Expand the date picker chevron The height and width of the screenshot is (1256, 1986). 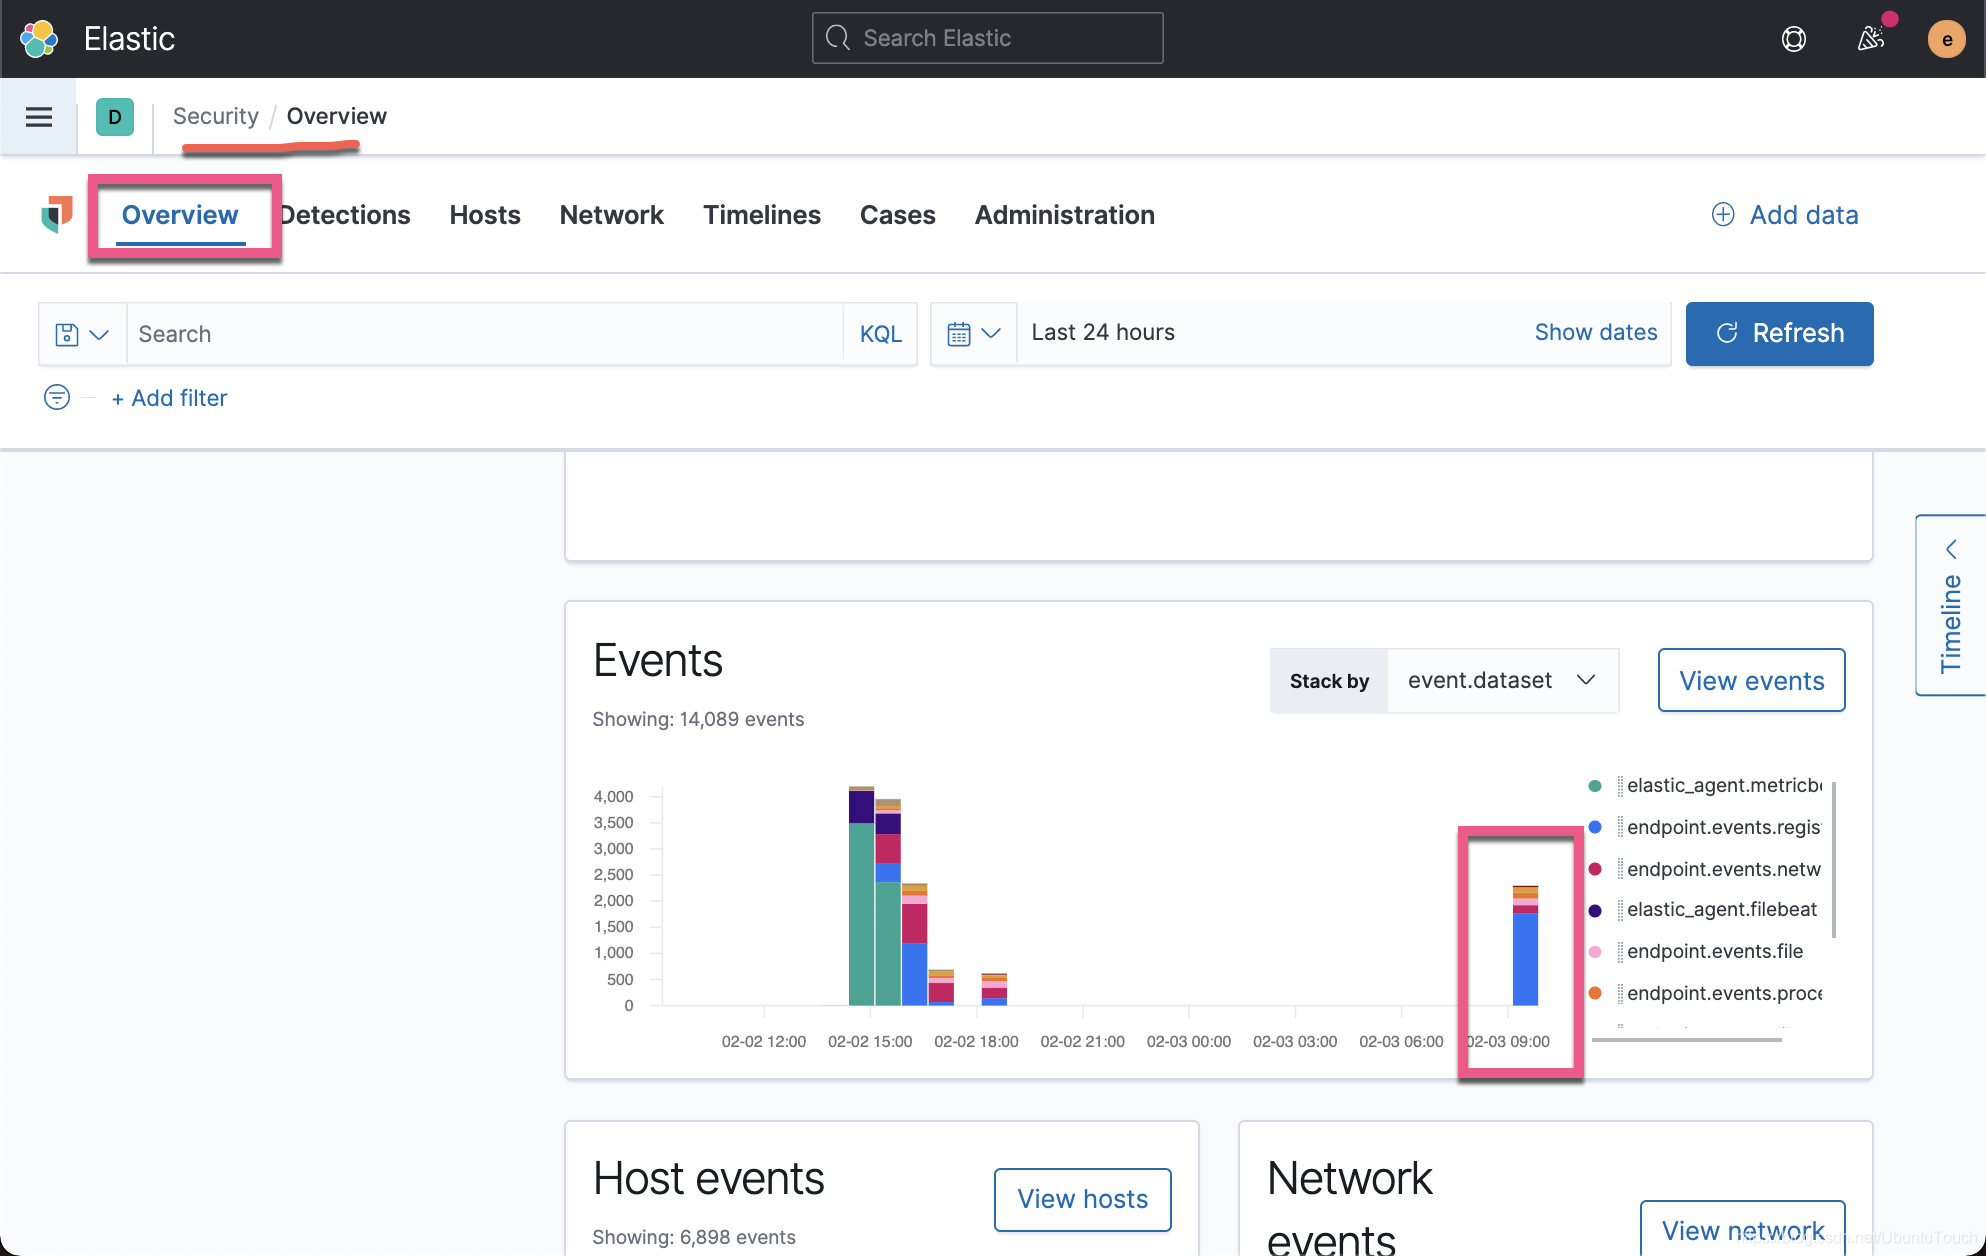[x=991, y=333]
